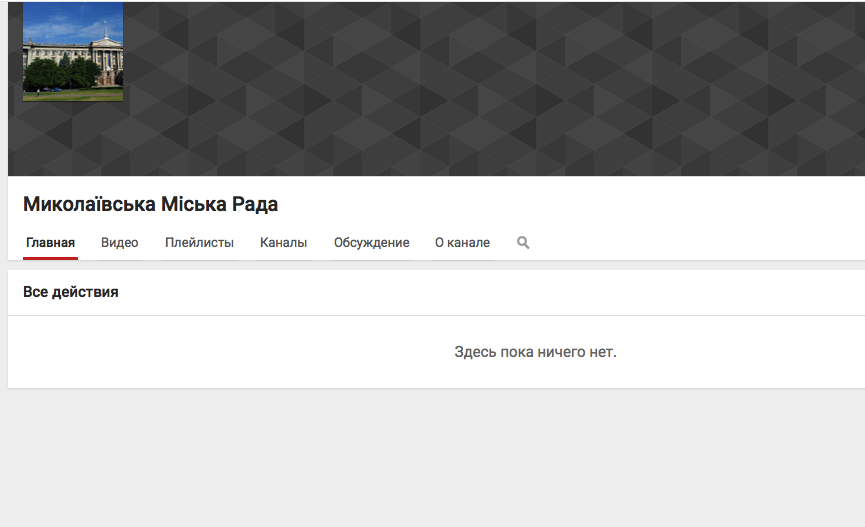Open the Плейлисты tab
Screen dimensions: 865x527
point(199,243)
